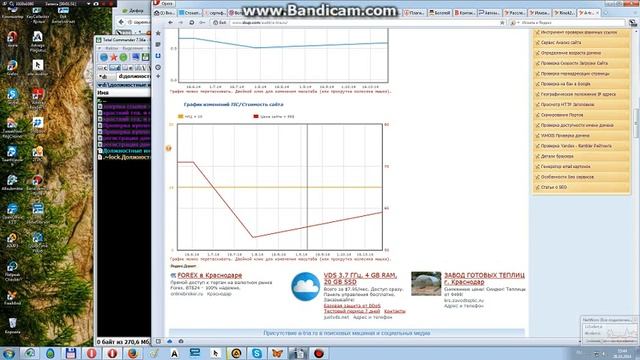The height and width of the screenshot is (360, 640).
Task: Click the Windows Start button
Action: (x=9, y=353)
